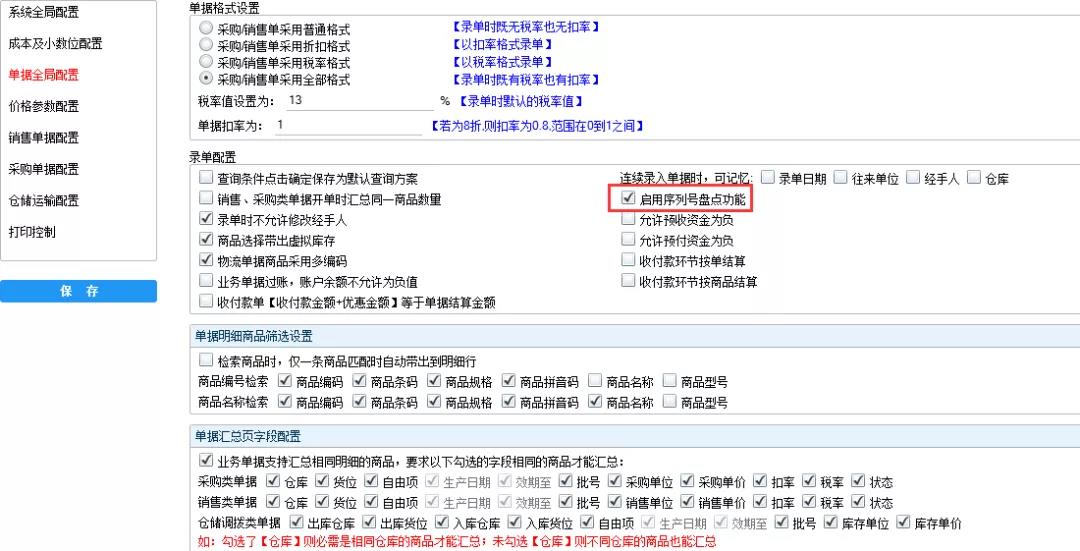Screen dimensions: 1080x551
Task: Open 采购单据配置 in the sidebar
Action: tap(43, 169)
